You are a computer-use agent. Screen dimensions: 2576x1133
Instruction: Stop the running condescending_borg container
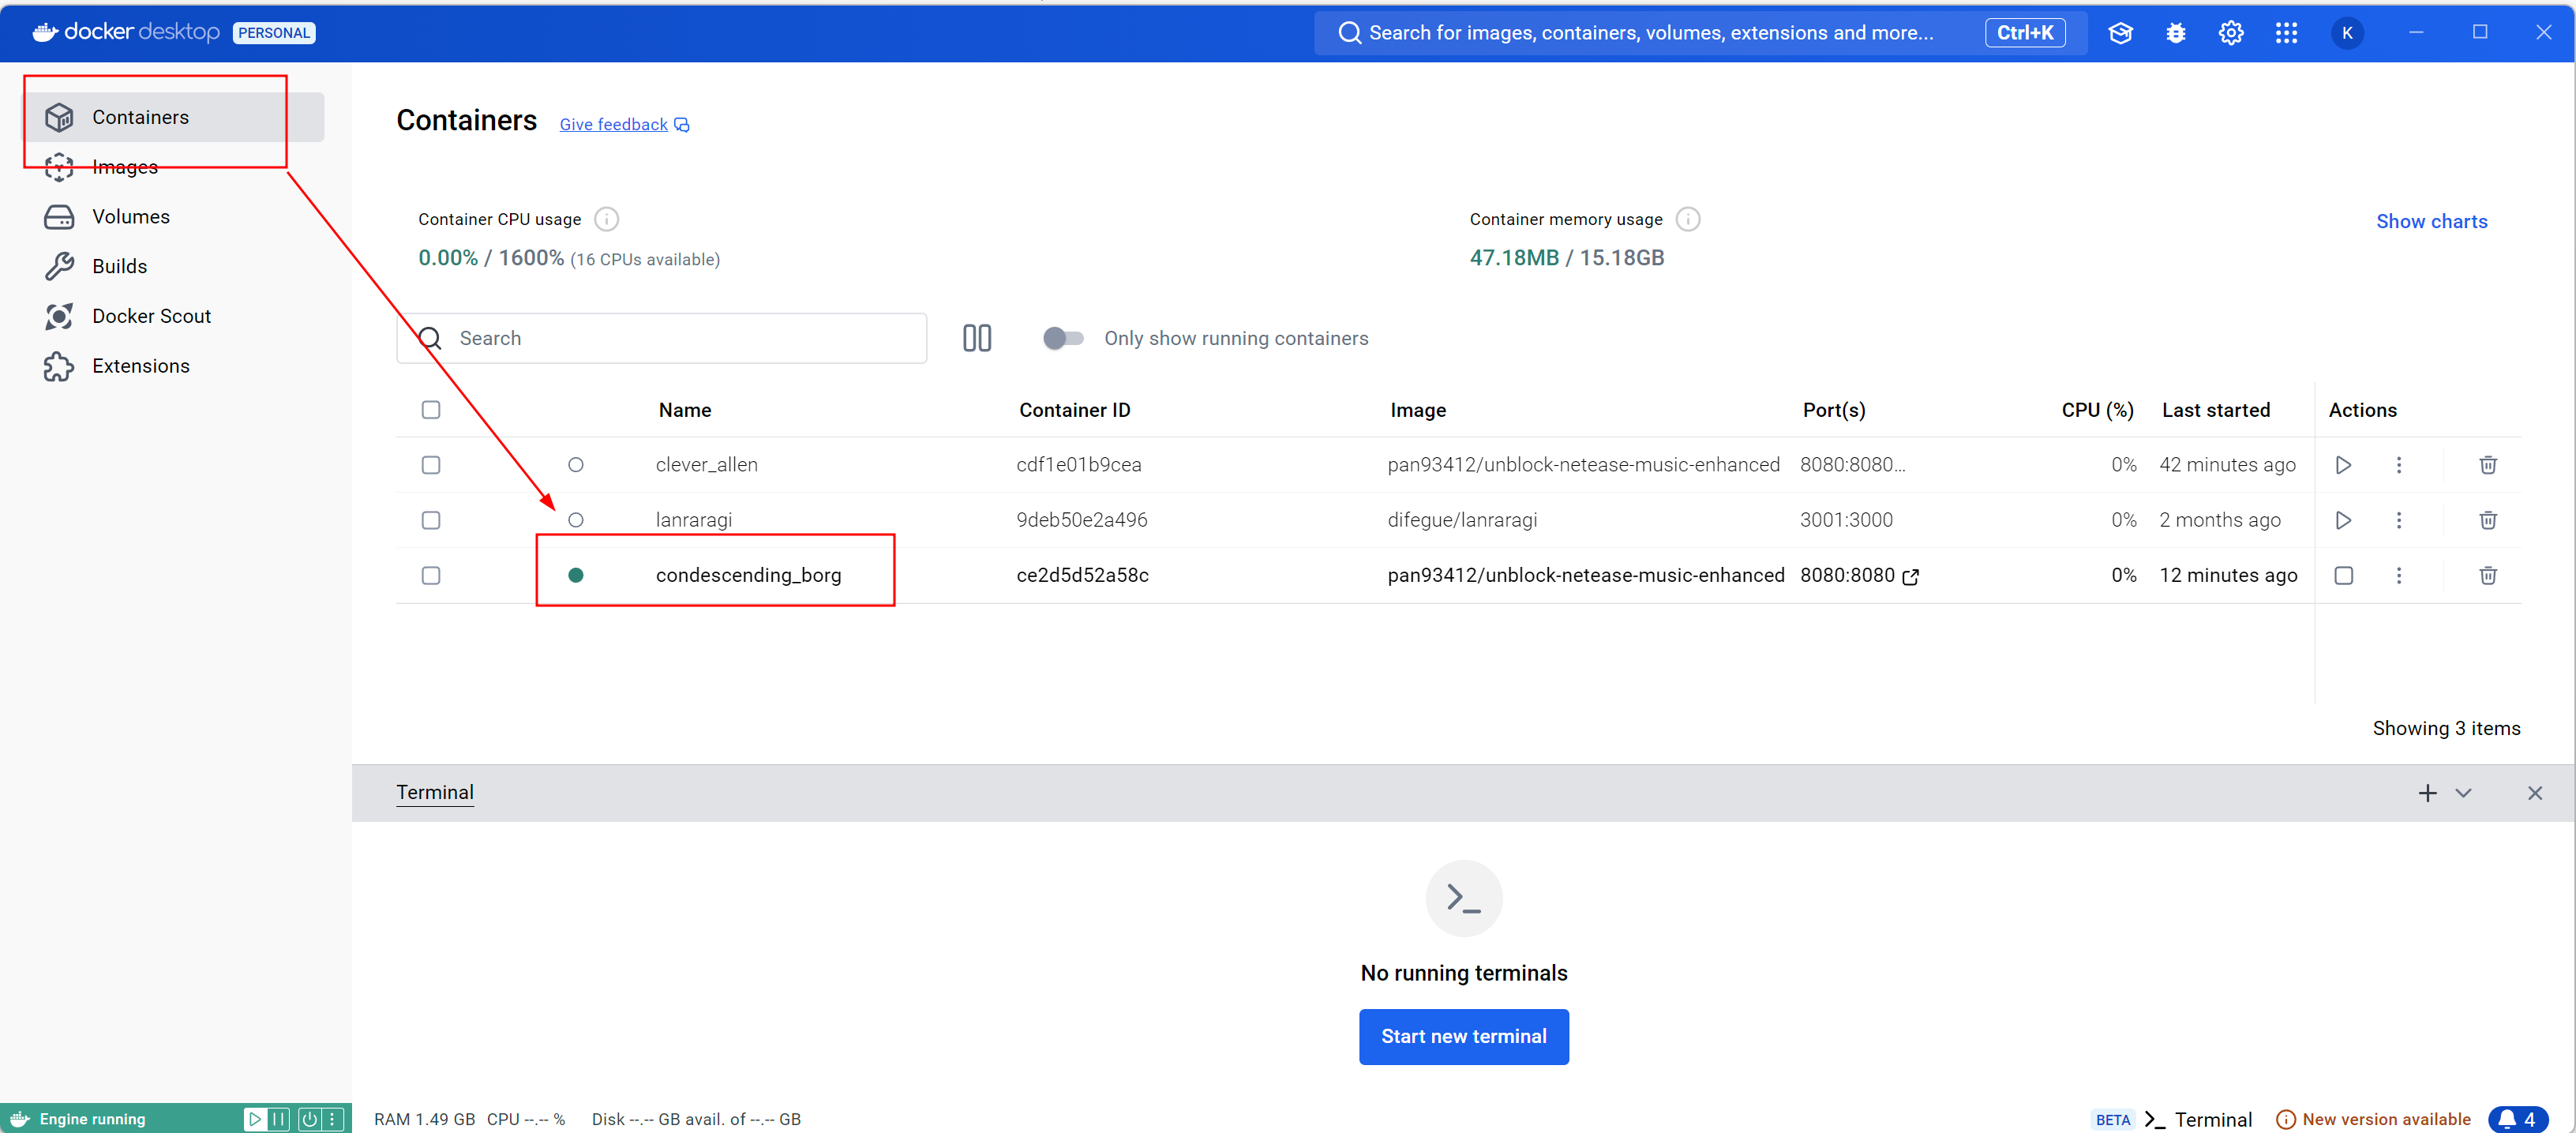(x=2343, y=575)
